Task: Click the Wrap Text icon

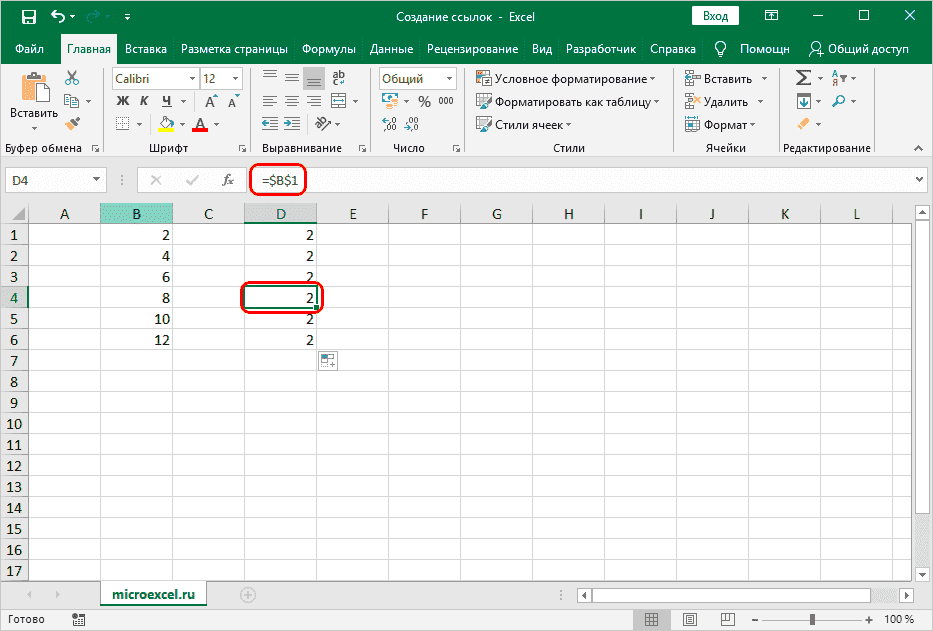Action: [339, 78]
